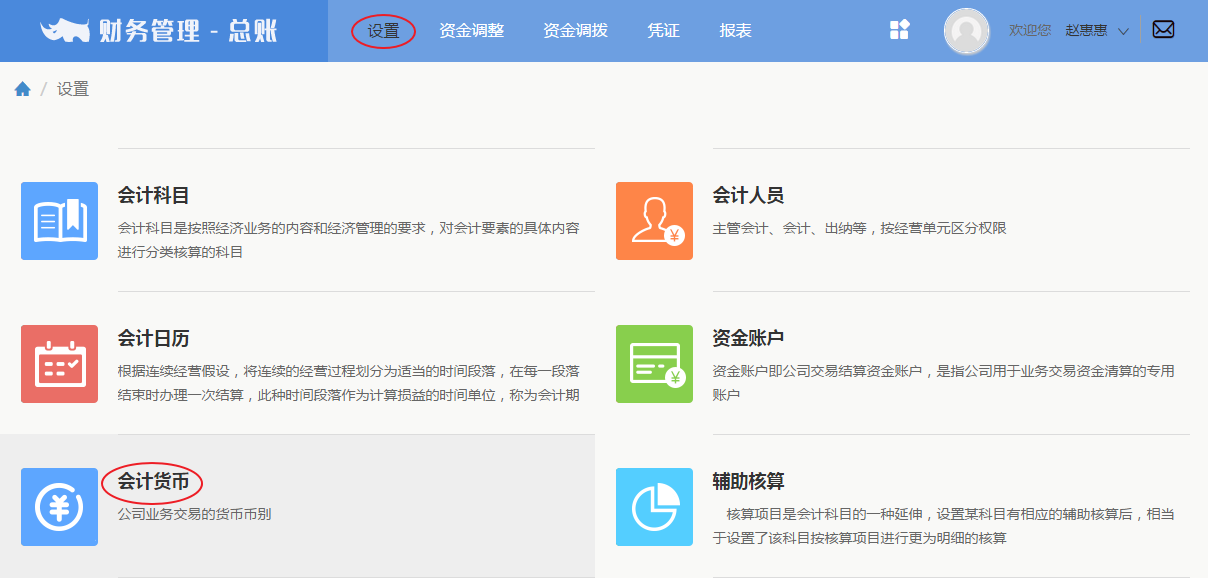Click the 设置 breadcrumb text
Screen dimensions: 1208x578
tap(73, 89)
